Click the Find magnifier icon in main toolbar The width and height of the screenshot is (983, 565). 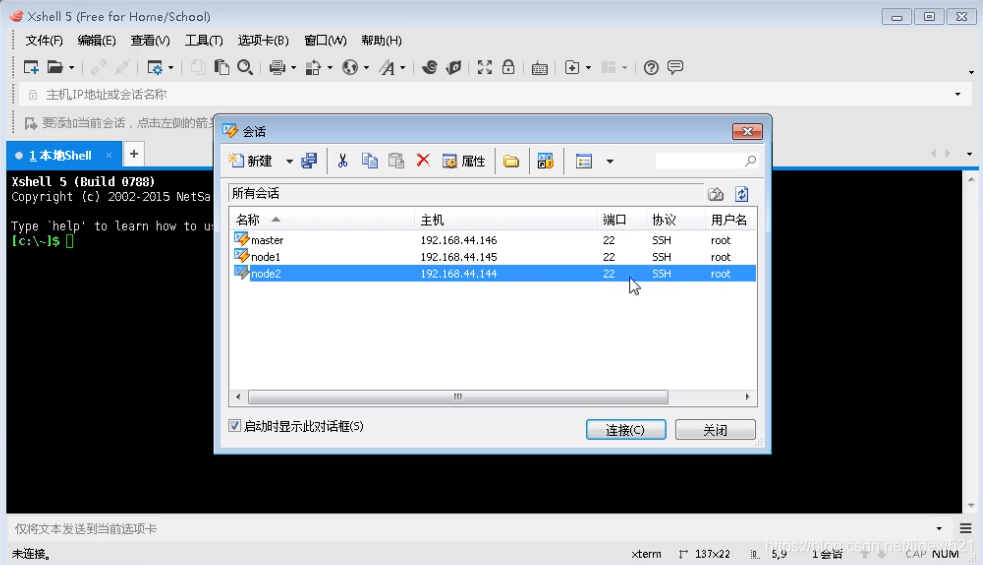click(x=245, y=67)
